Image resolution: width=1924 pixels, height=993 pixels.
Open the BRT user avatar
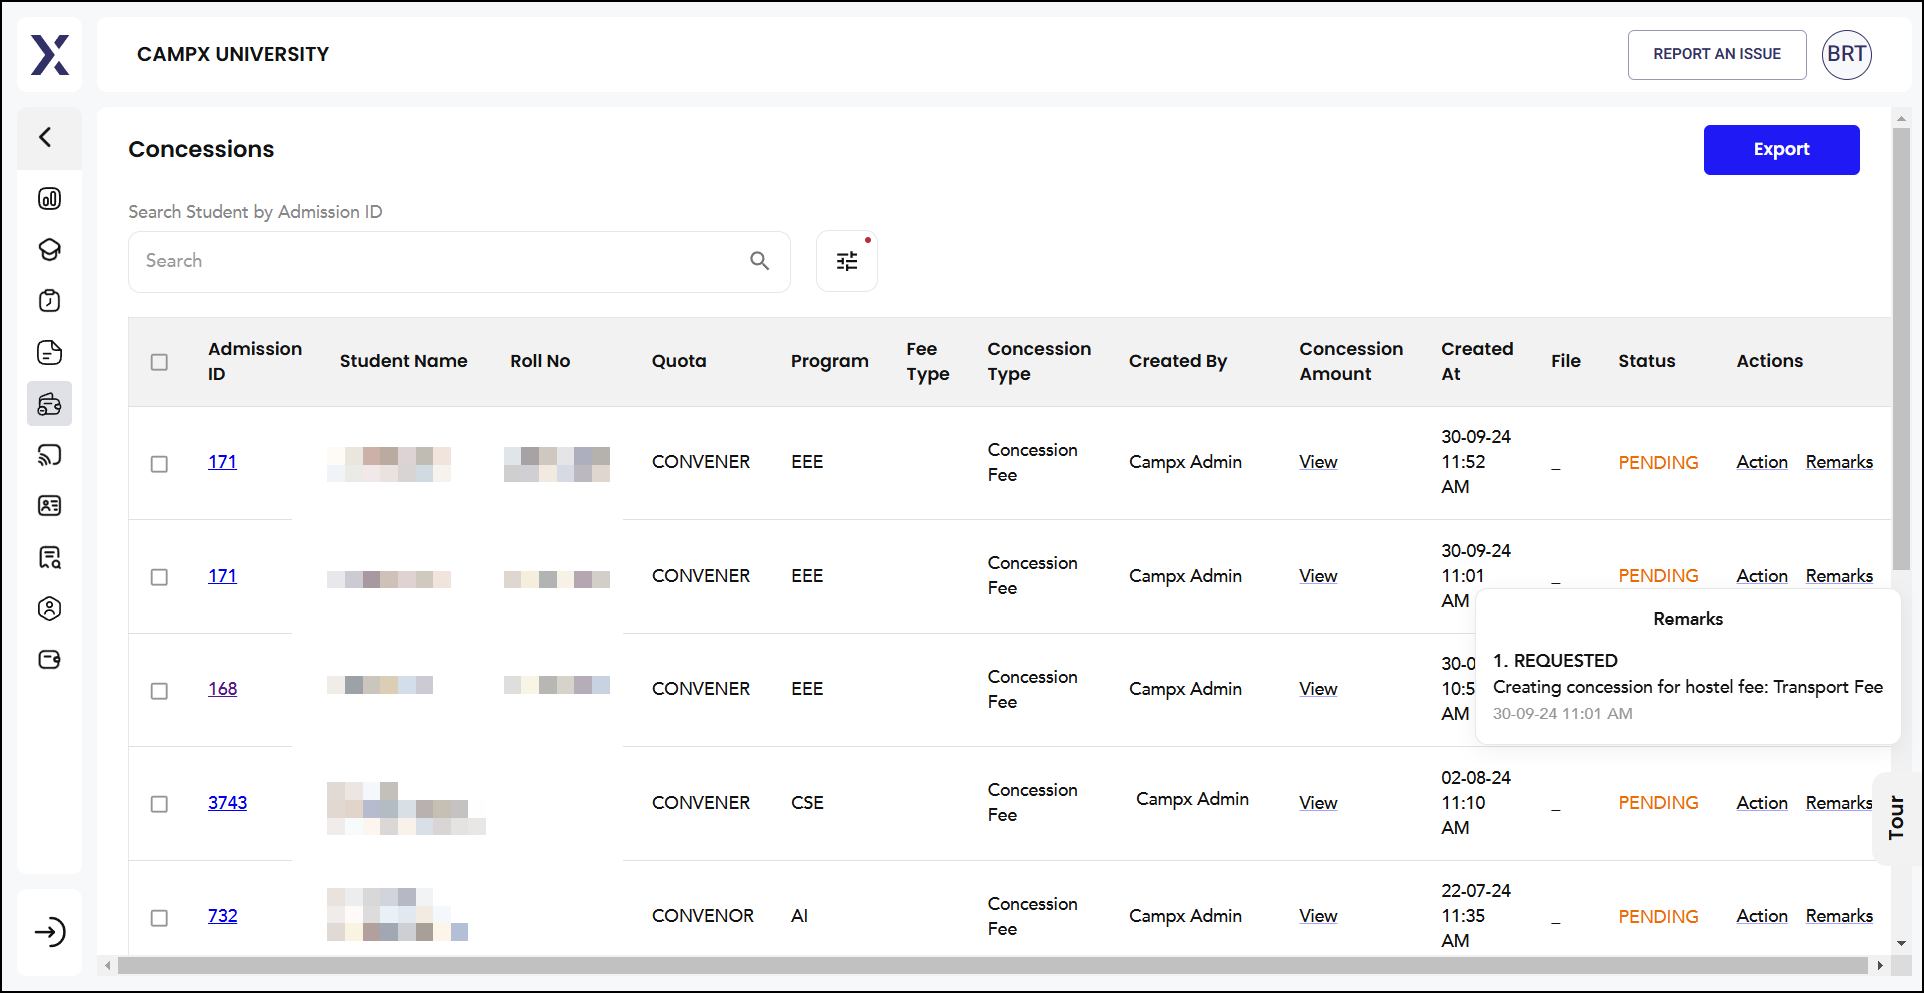1846,54
